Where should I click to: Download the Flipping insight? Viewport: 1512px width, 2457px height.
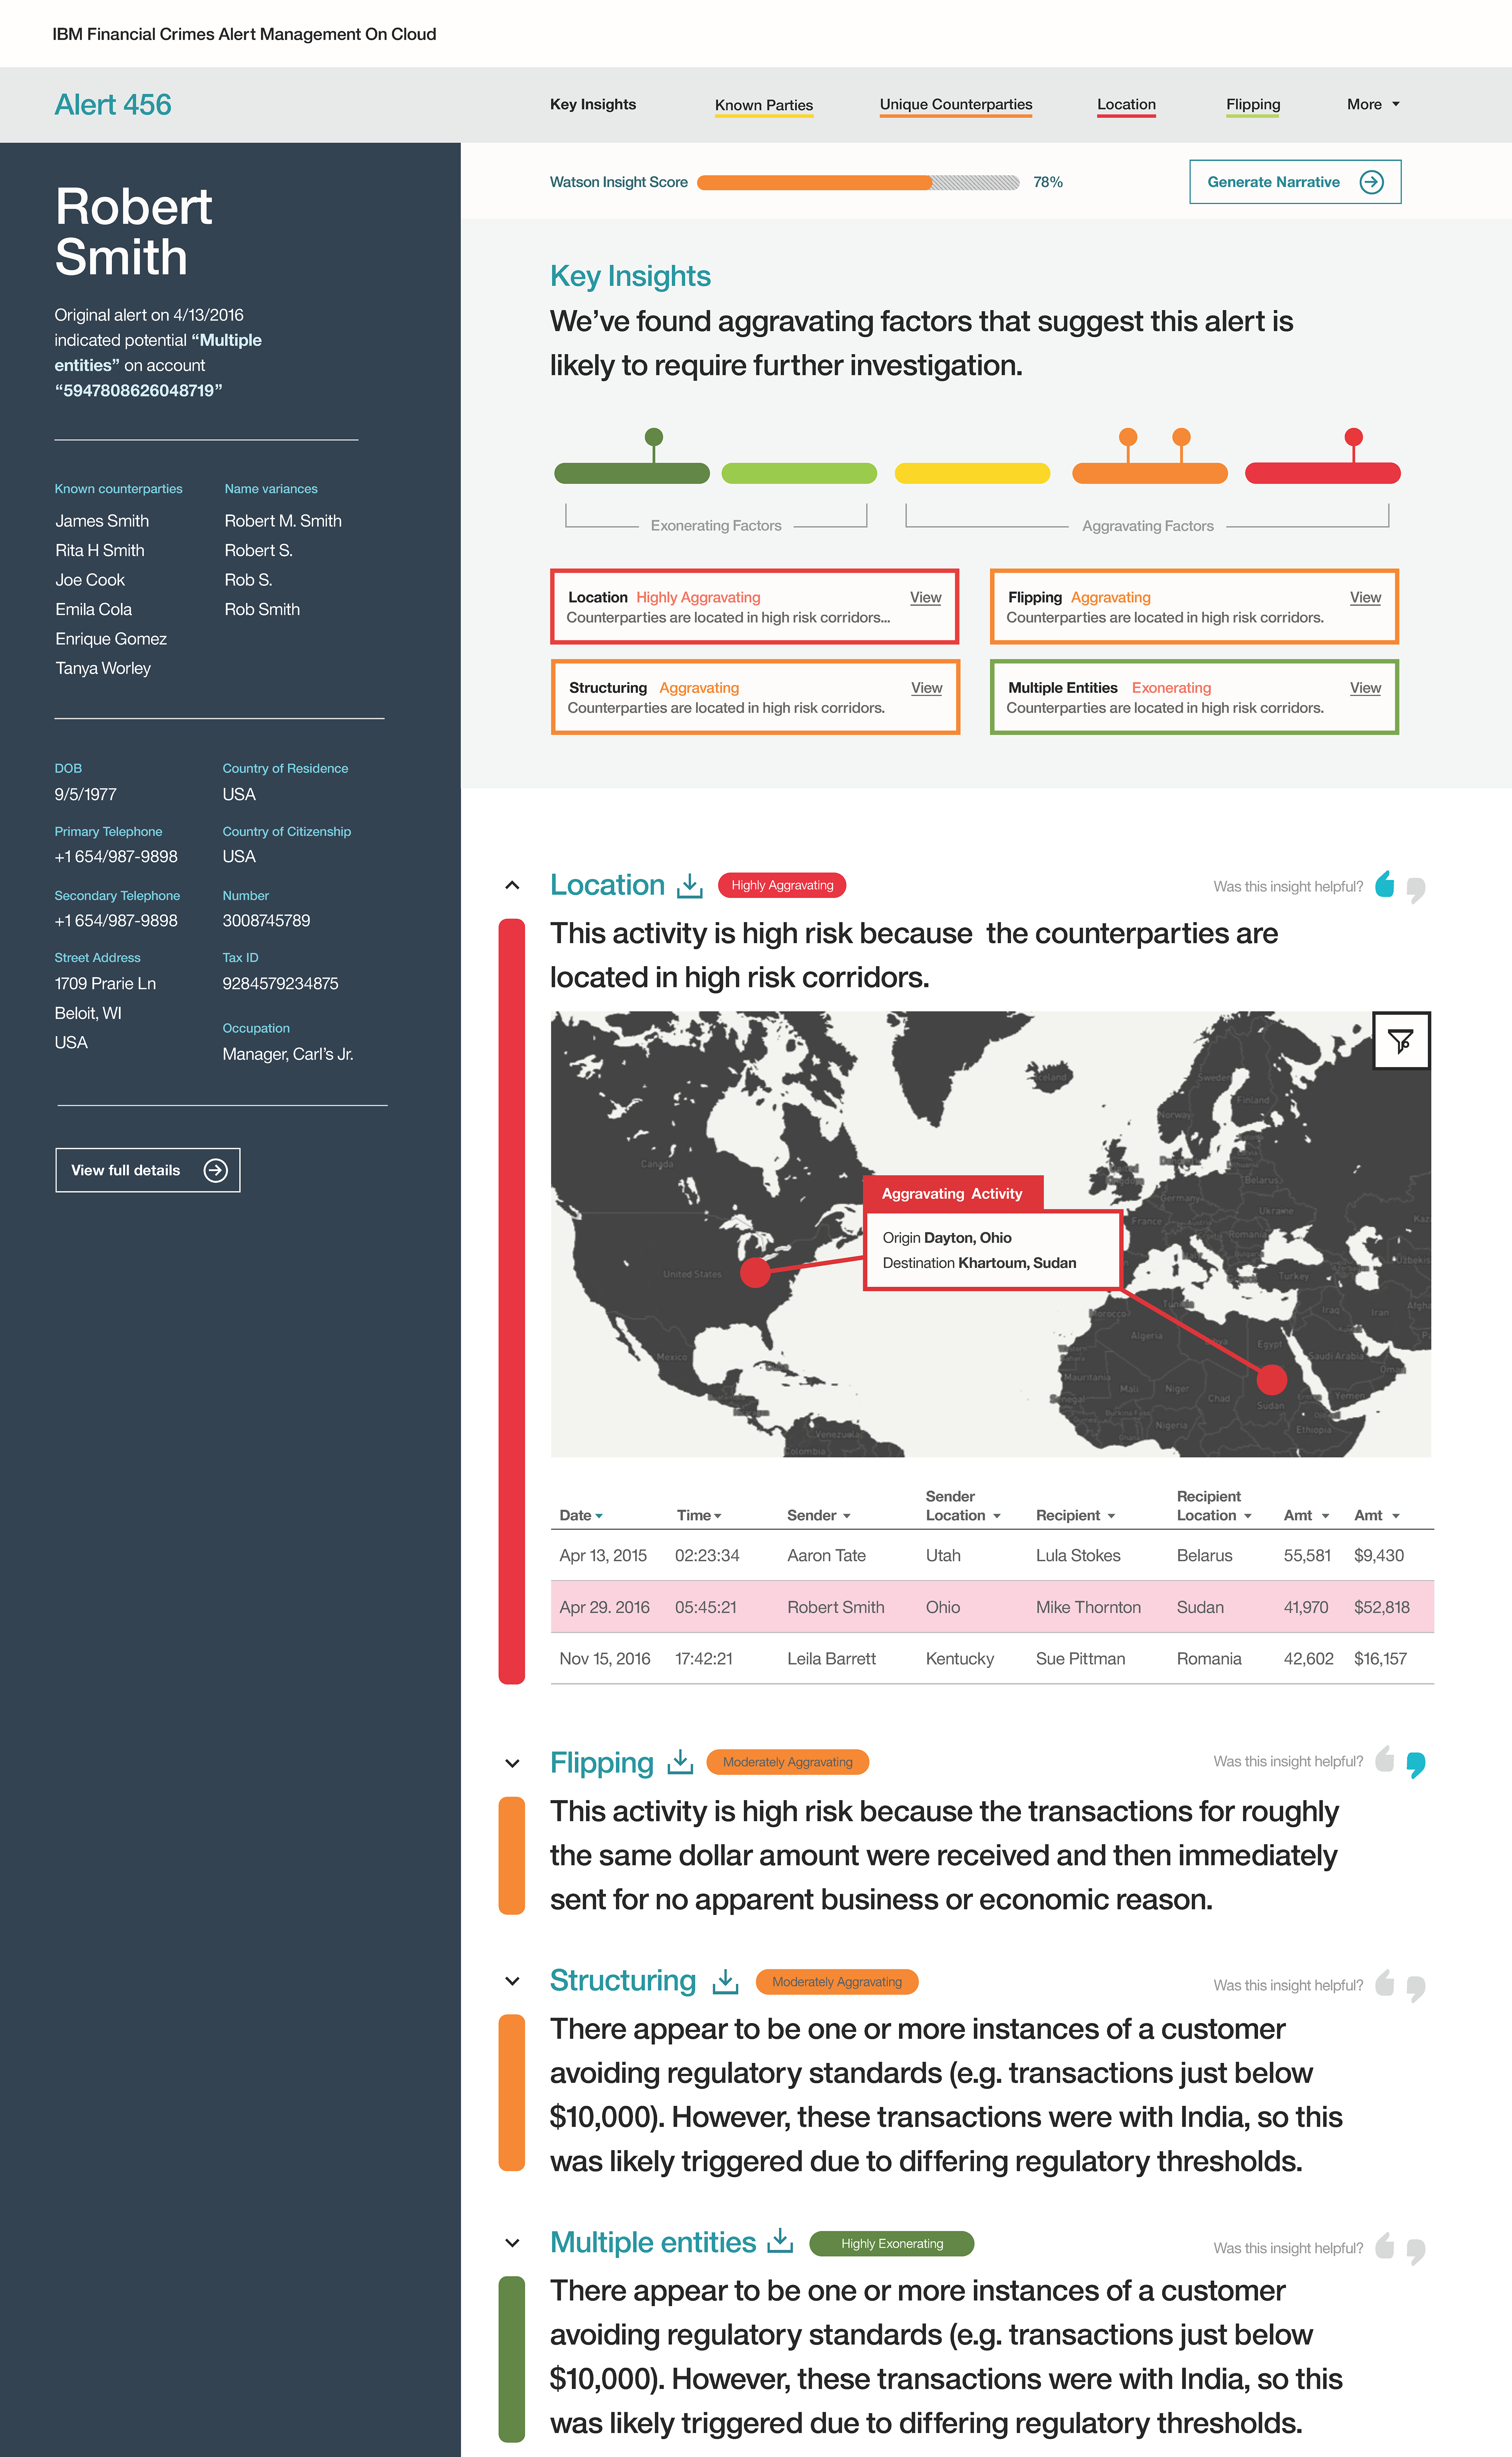point(680,1762)
